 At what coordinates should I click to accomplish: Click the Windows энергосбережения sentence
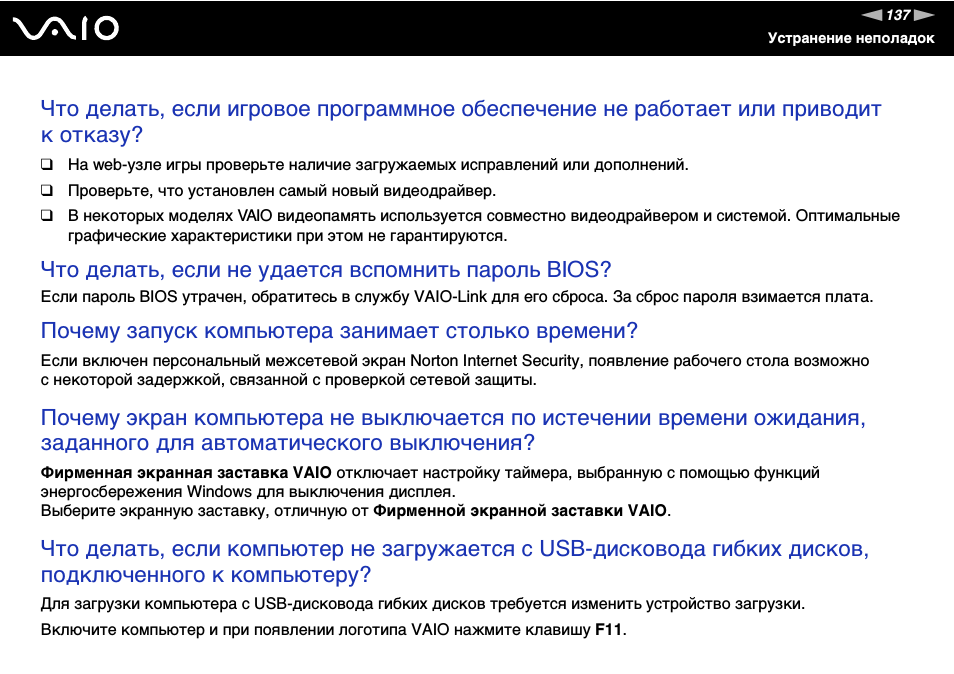247,491
